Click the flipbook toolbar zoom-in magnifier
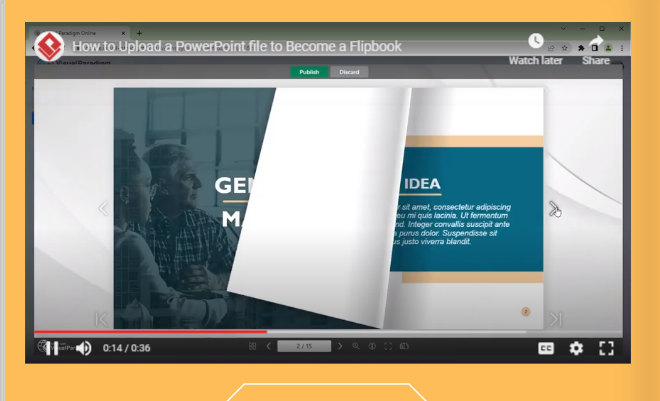The image size is (660, 401). [356, 346]
